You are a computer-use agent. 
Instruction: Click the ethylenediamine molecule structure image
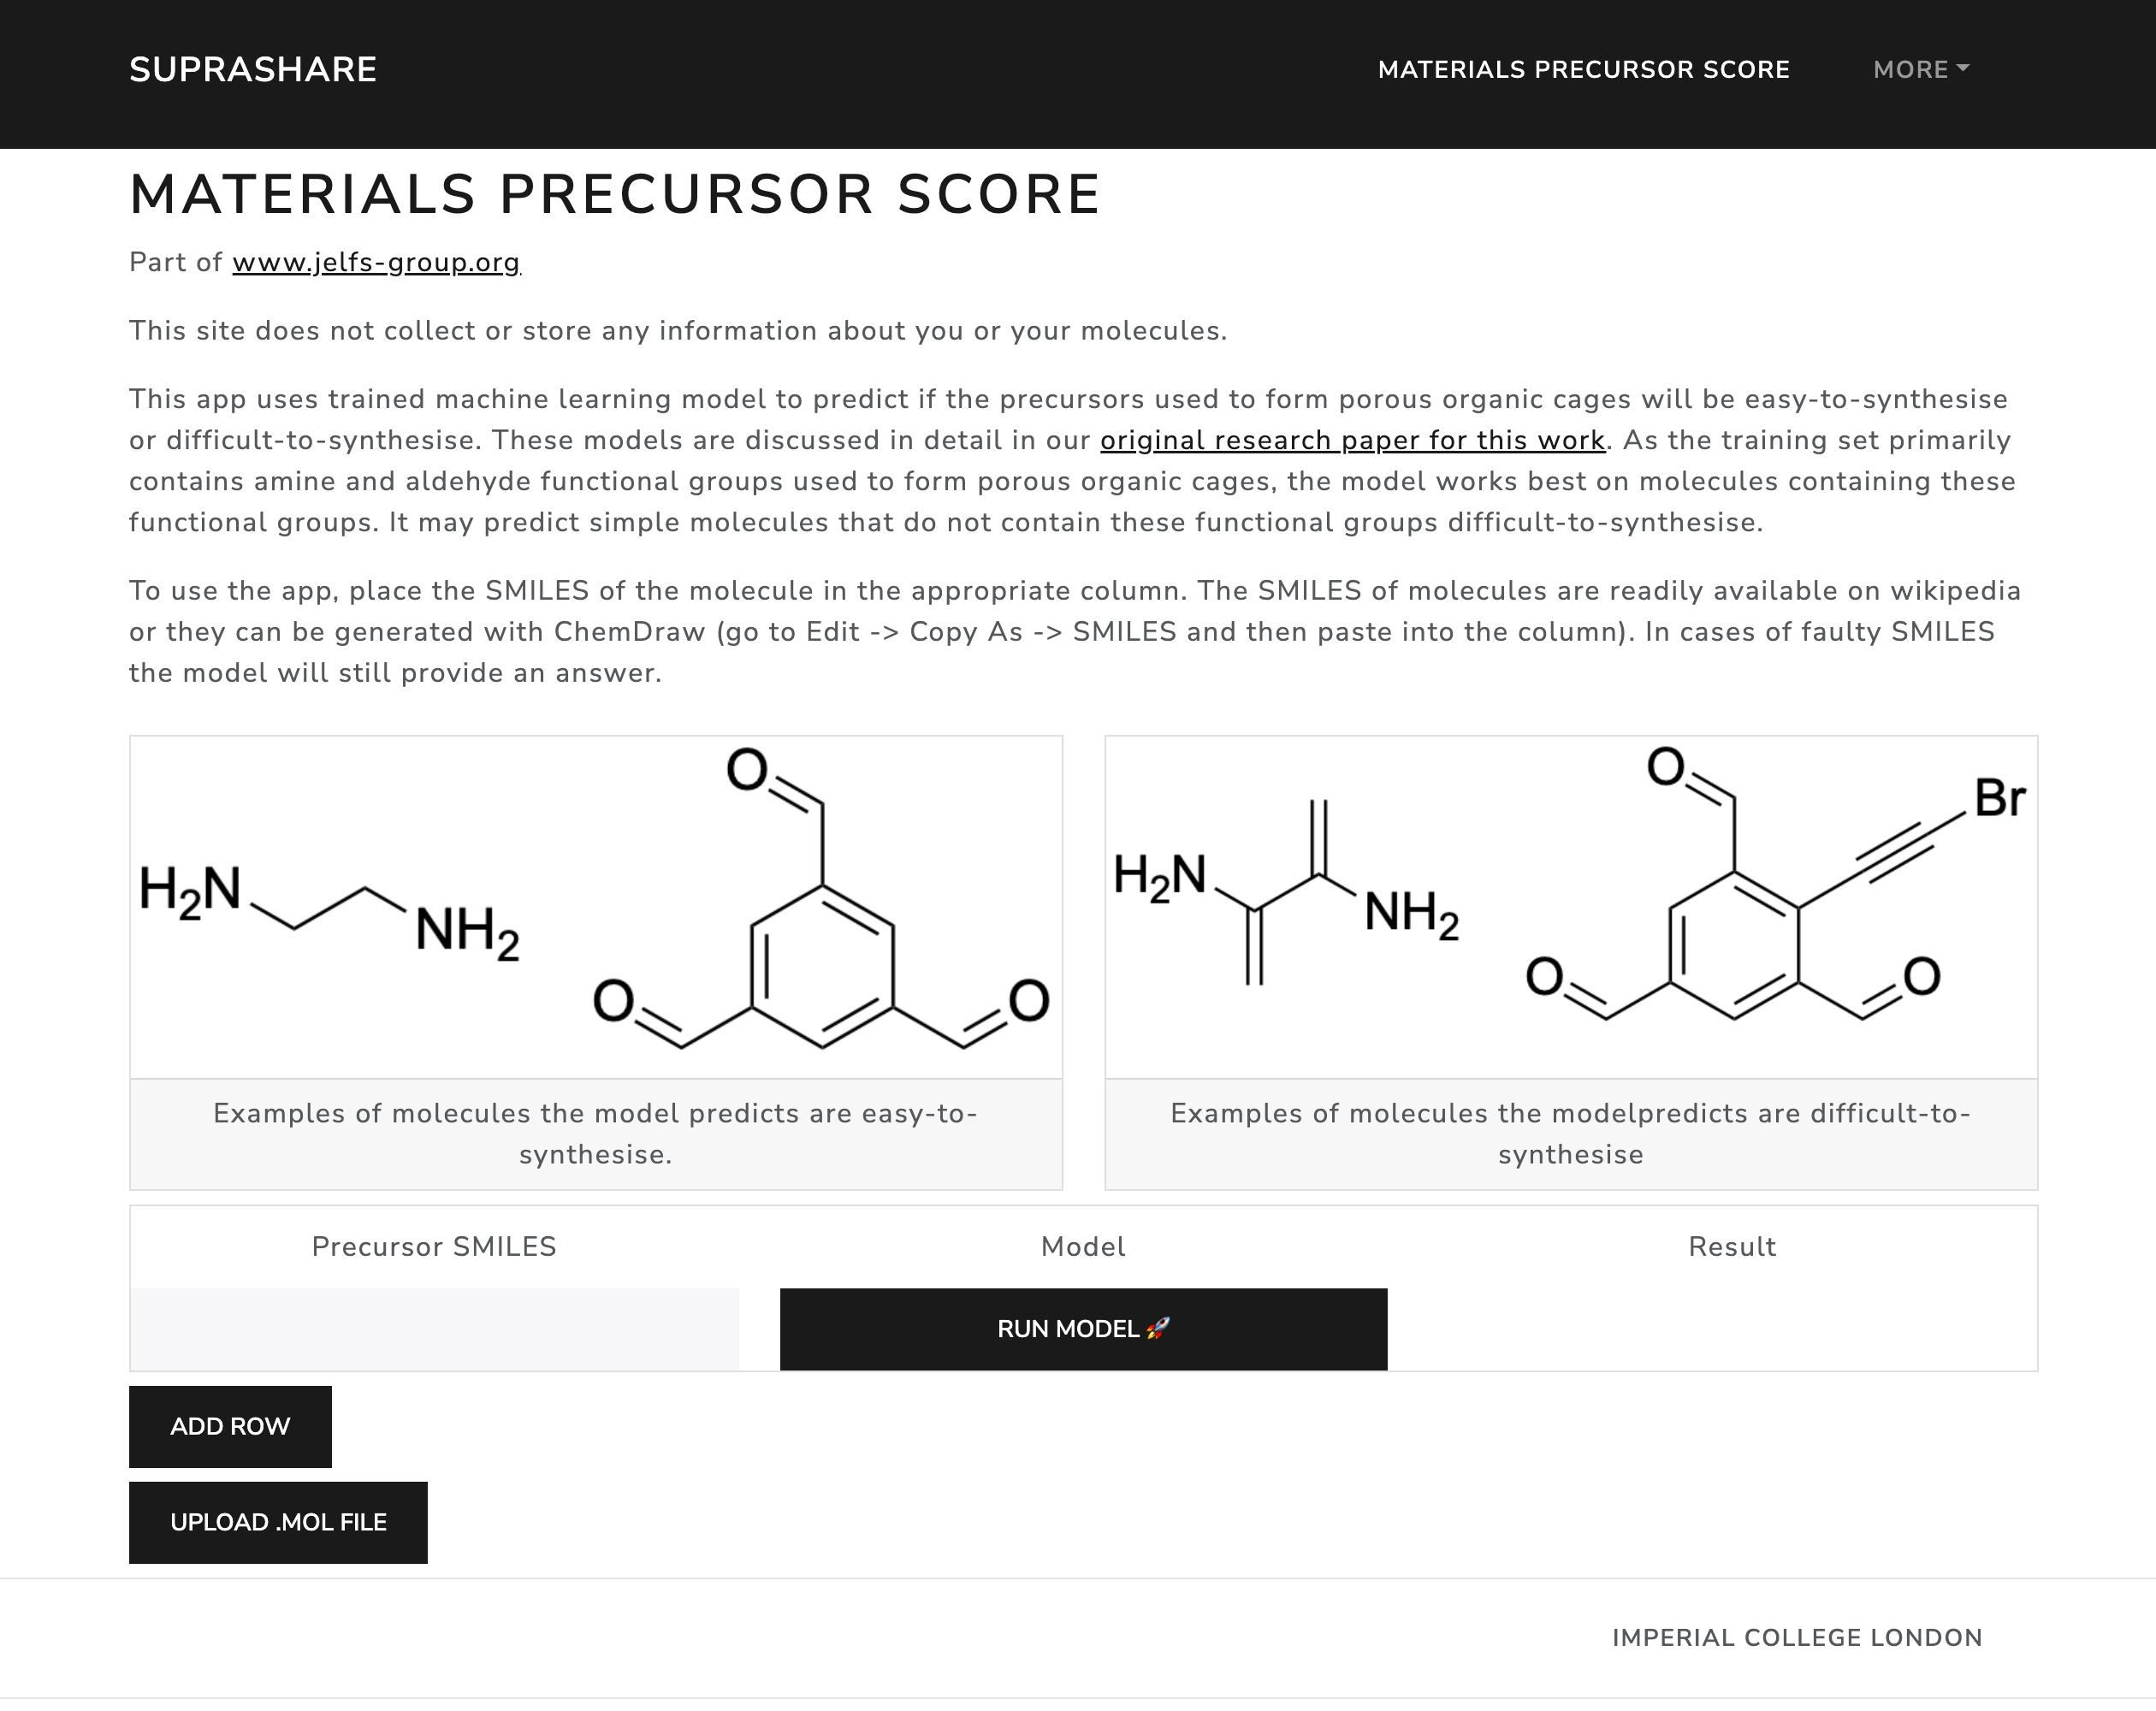pyautogui.click(x=329, y=910)
